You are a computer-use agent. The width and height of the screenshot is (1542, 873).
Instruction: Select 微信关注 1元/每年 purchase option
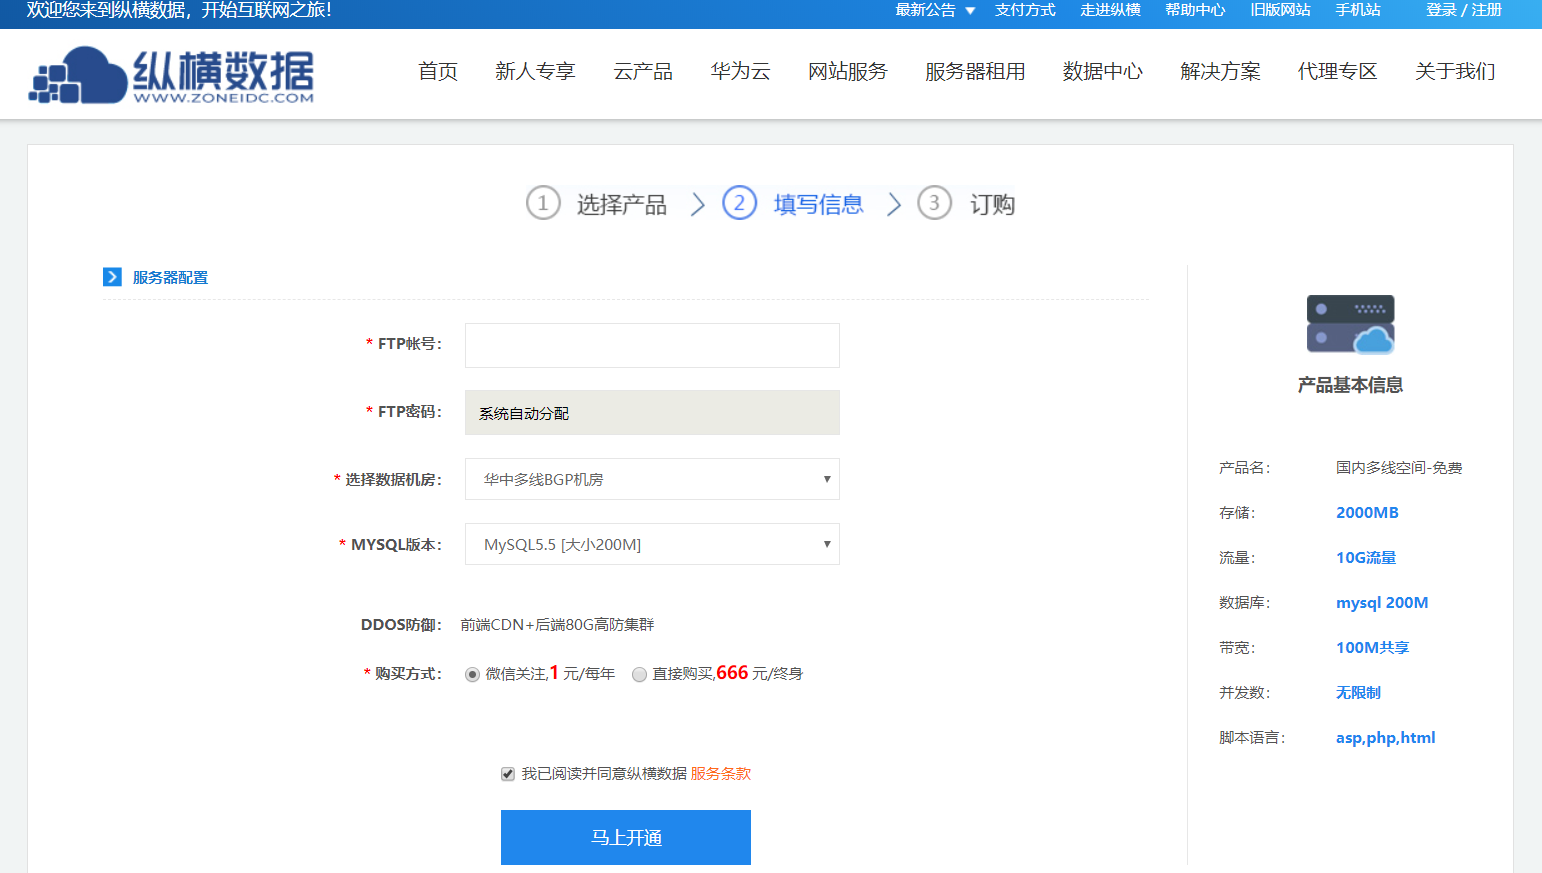(472, 675)
